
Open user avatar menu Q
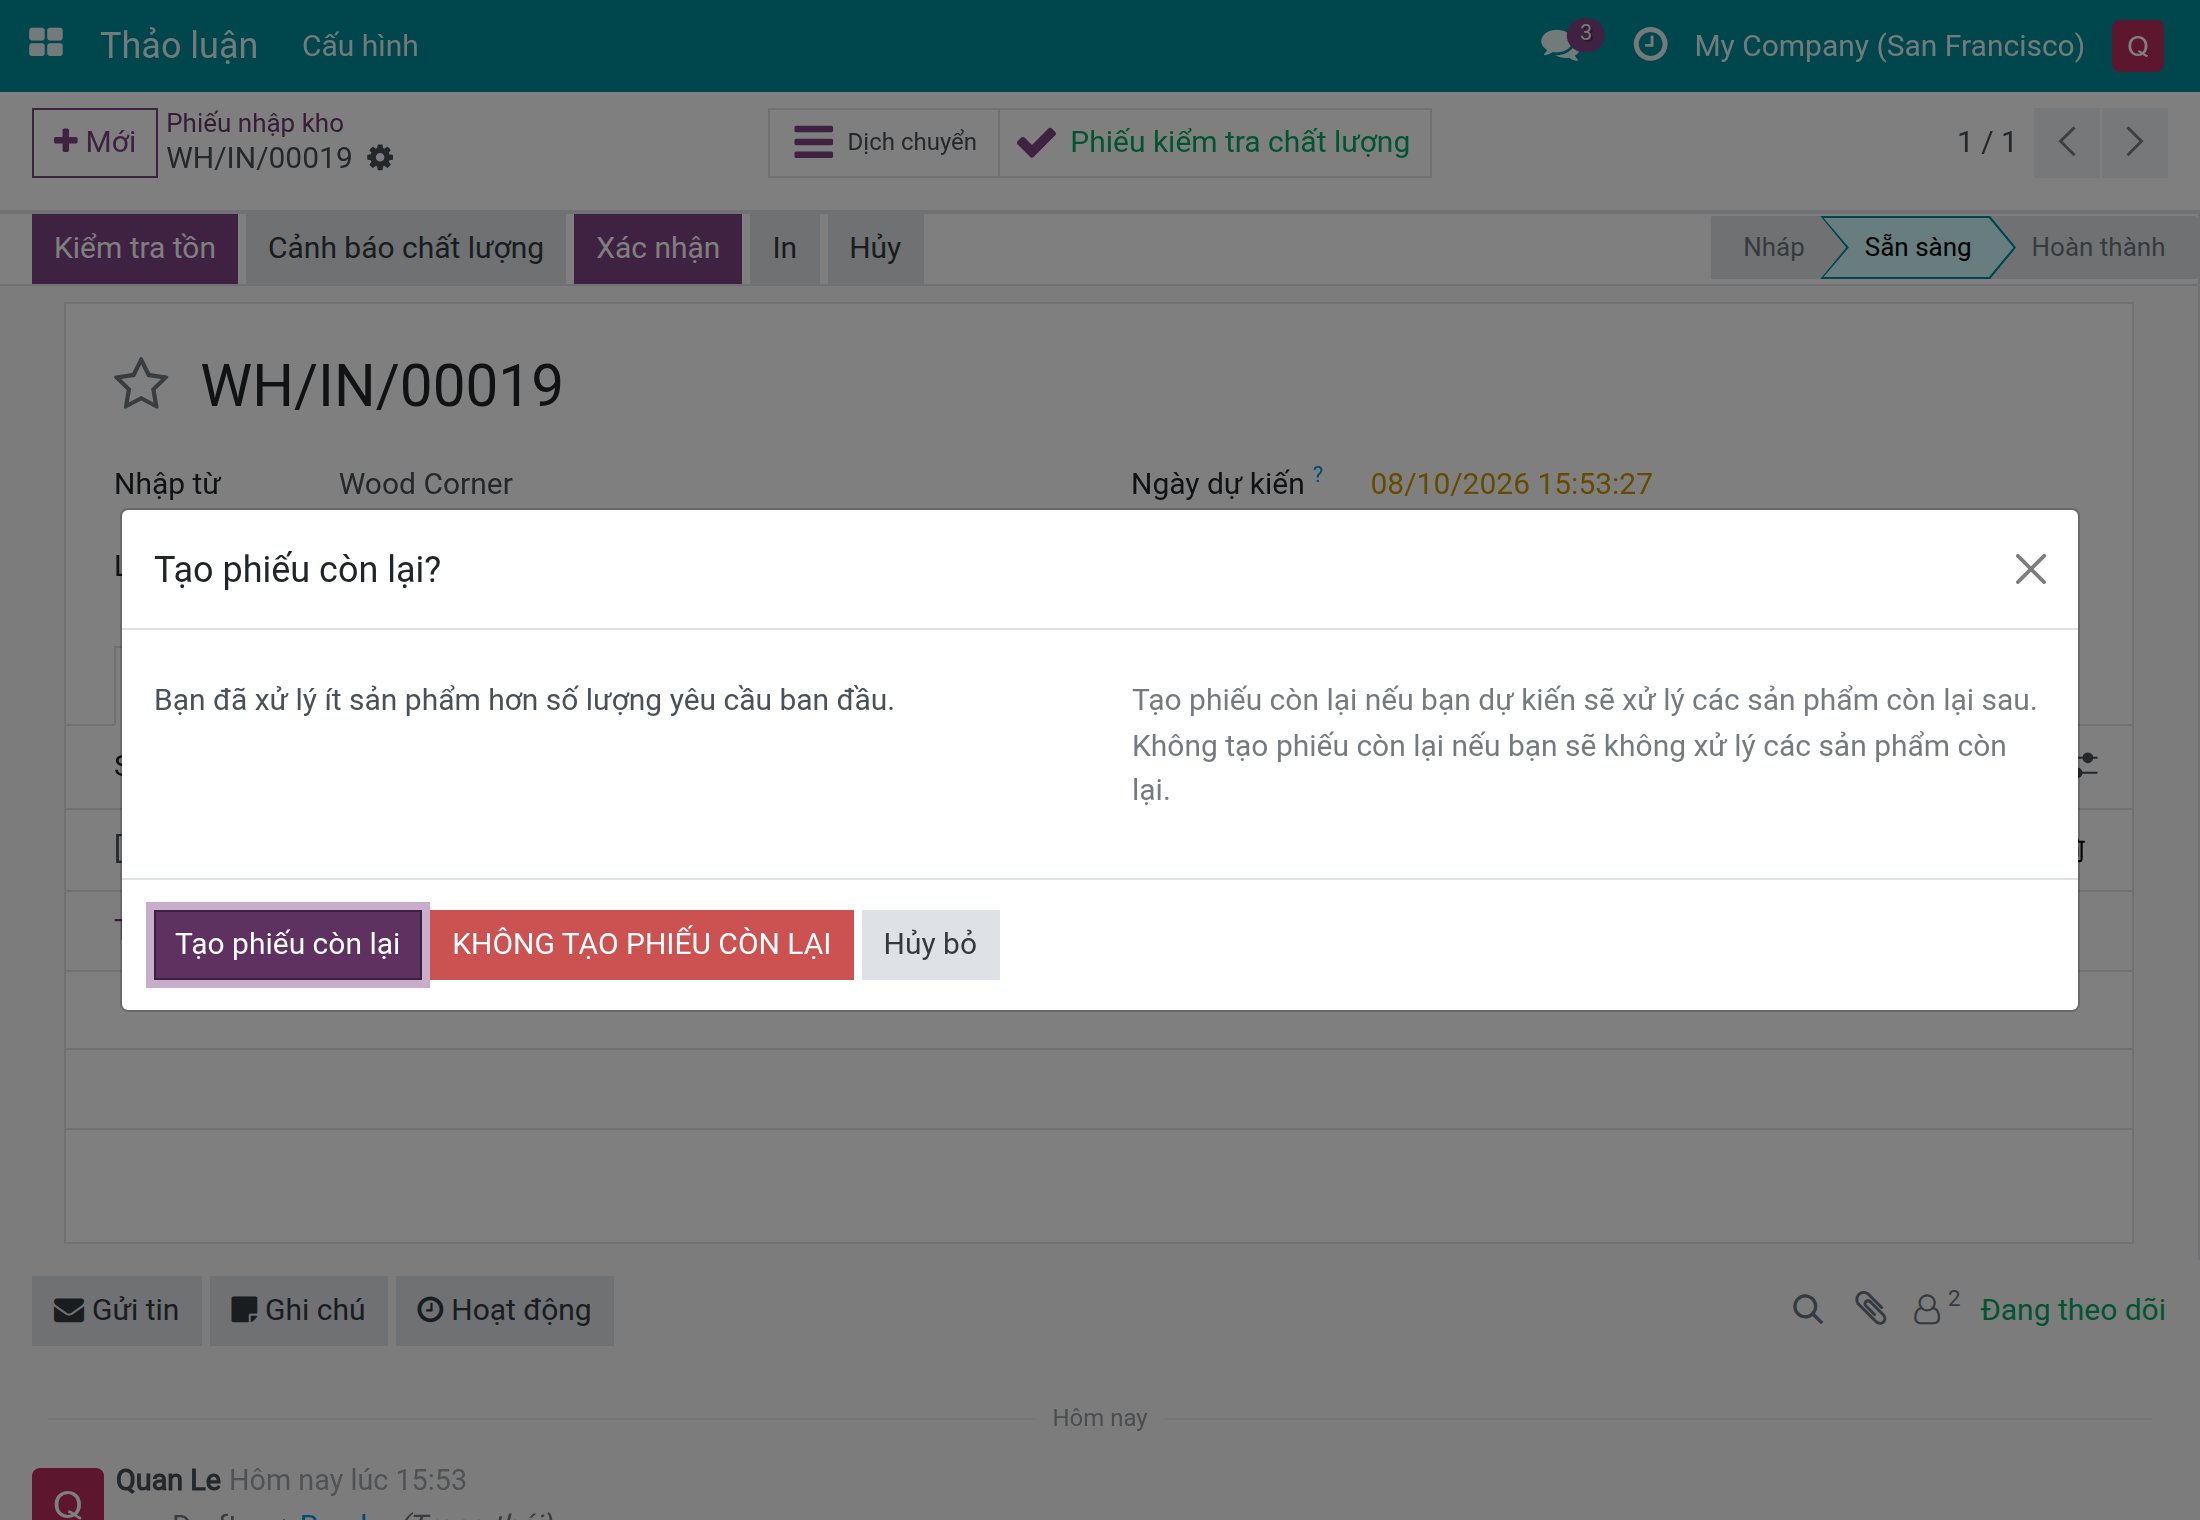[2137, 46]
